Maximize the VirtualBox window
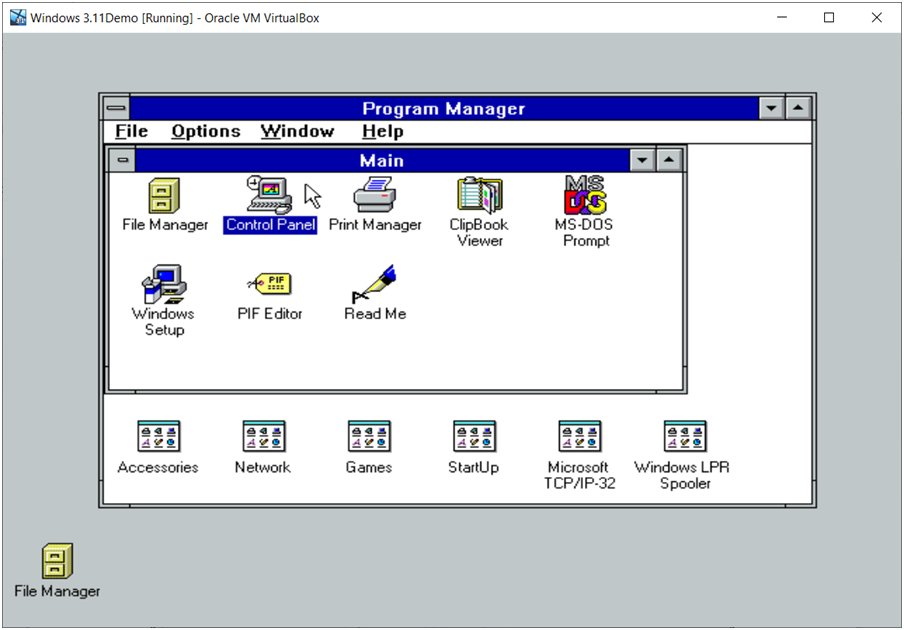 829,18
